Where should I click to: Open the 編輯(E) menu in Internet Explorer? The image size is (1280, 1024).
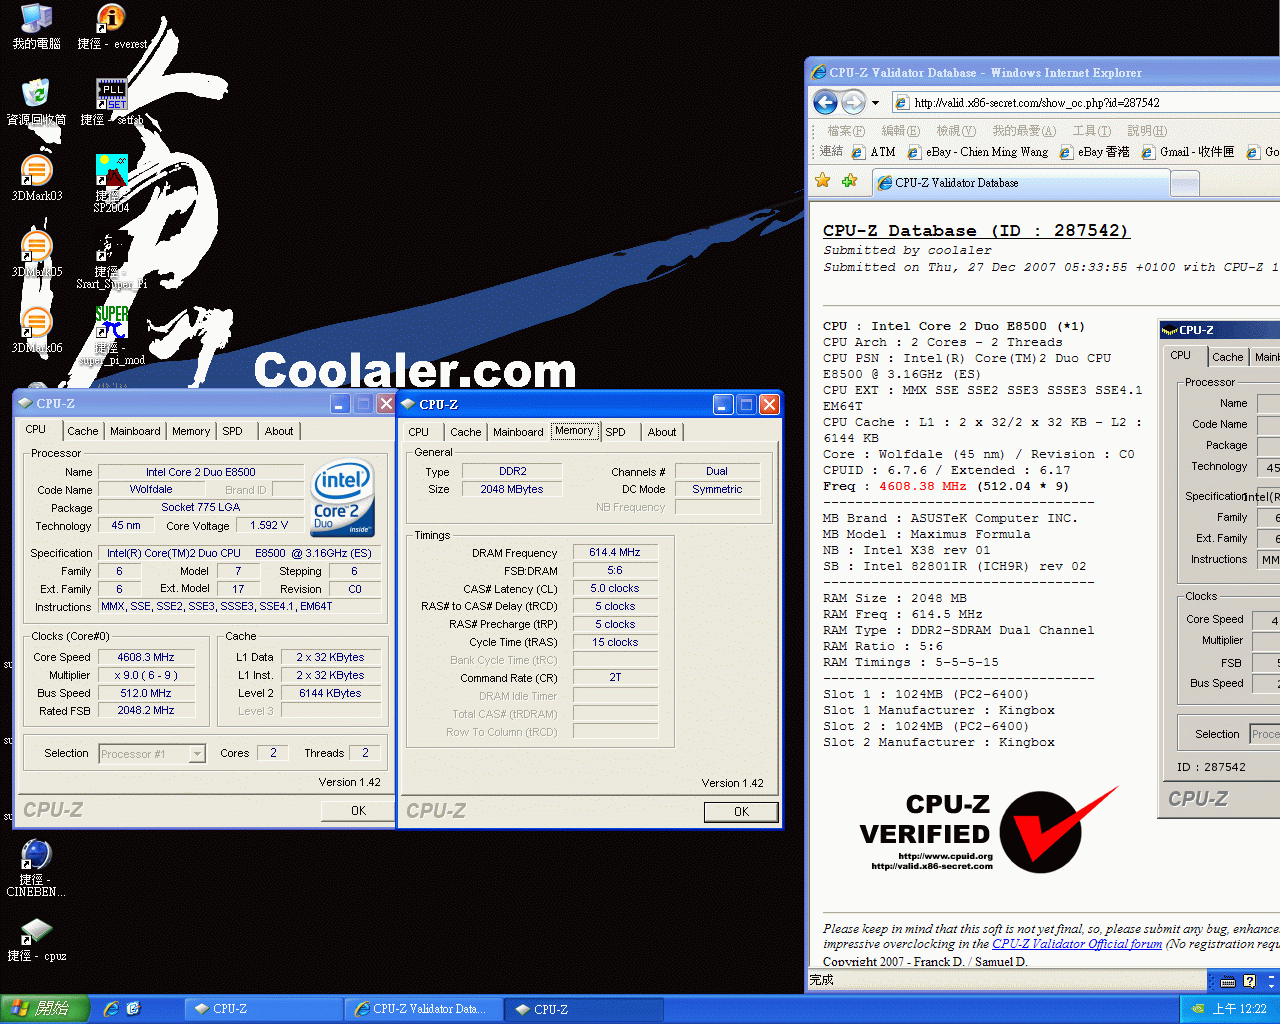[x=900, y=131]
